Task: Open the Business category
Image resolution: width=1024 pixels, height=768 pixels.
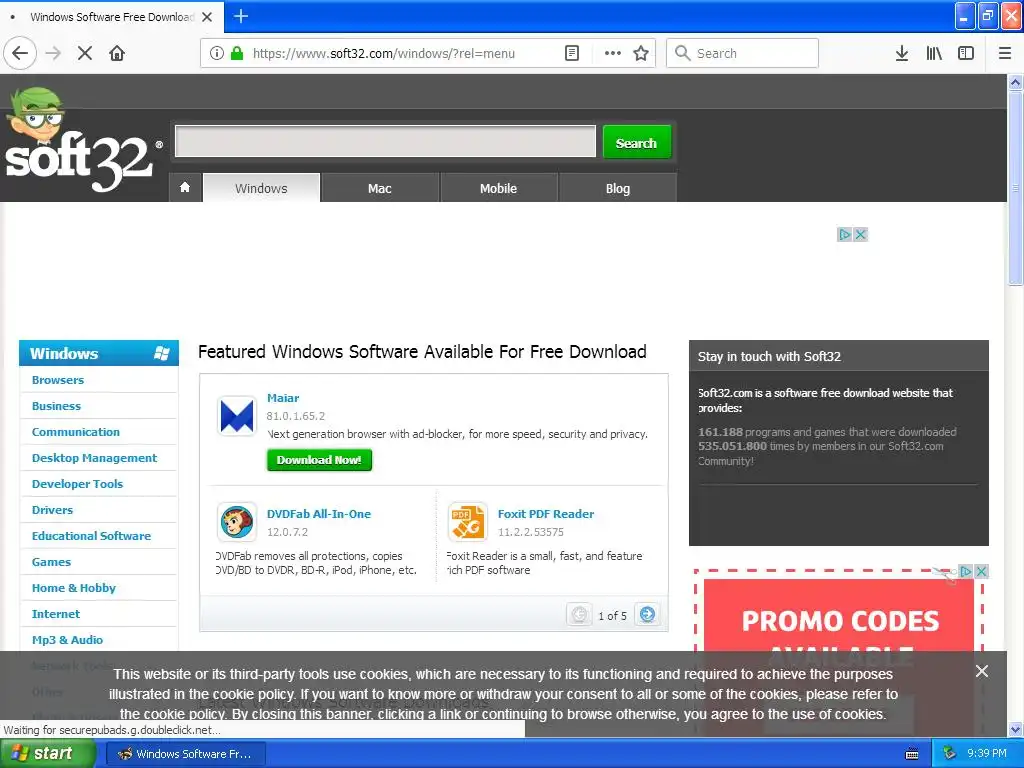Action: pos(56,406)
